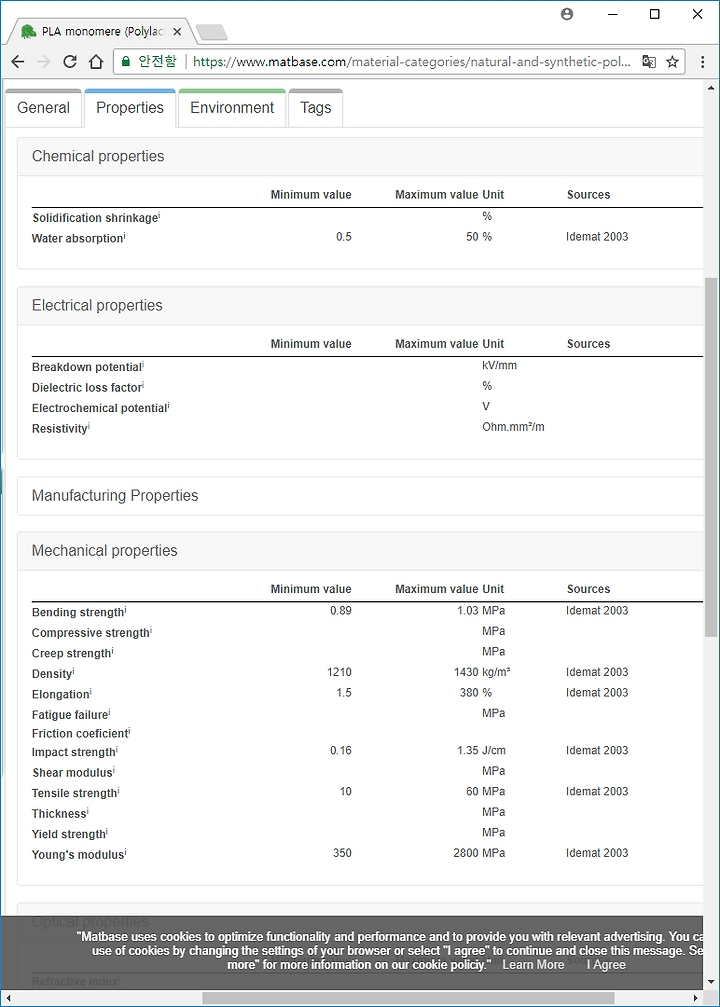Viewport: 720px width, 1007px height.
Task: Show info for Dielectric loss factor
Action: pyautogui.click(x=143, y=384)
